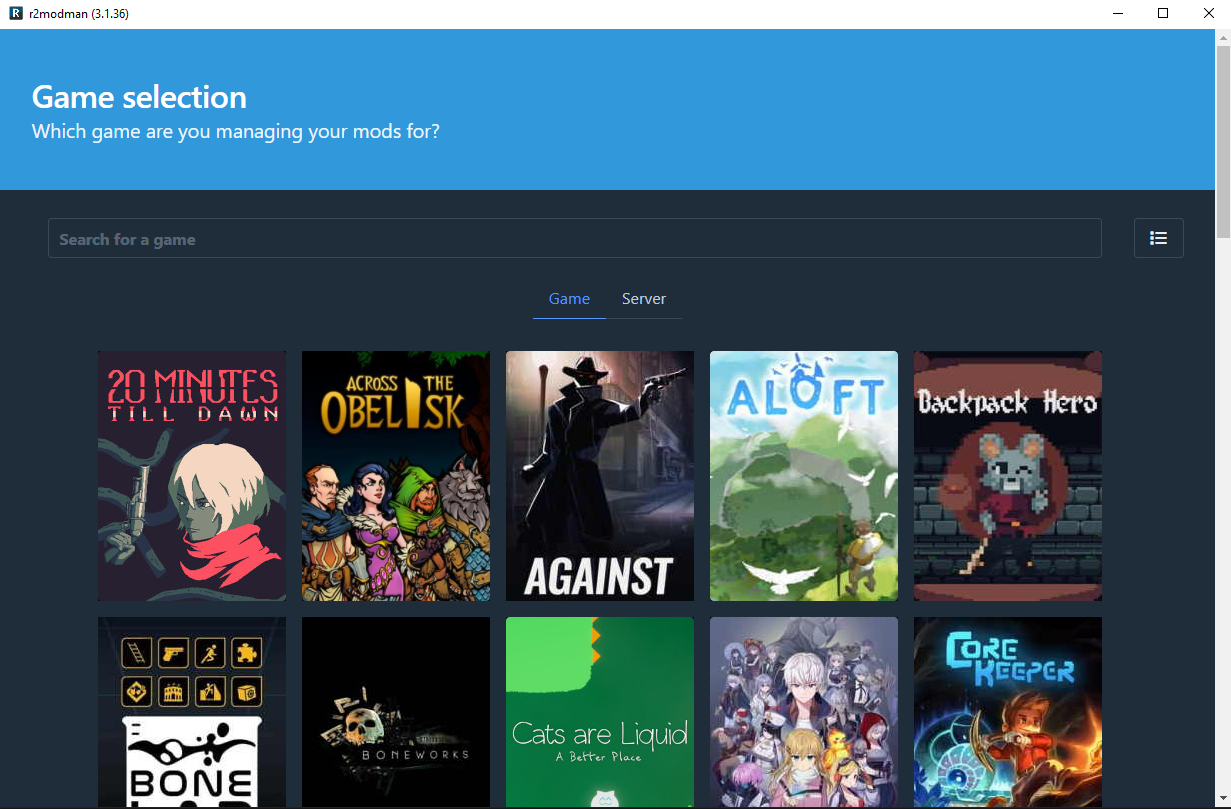Choose the Aloft game cover
This screenshot has height=809, width=1231.
coord(804,476)
